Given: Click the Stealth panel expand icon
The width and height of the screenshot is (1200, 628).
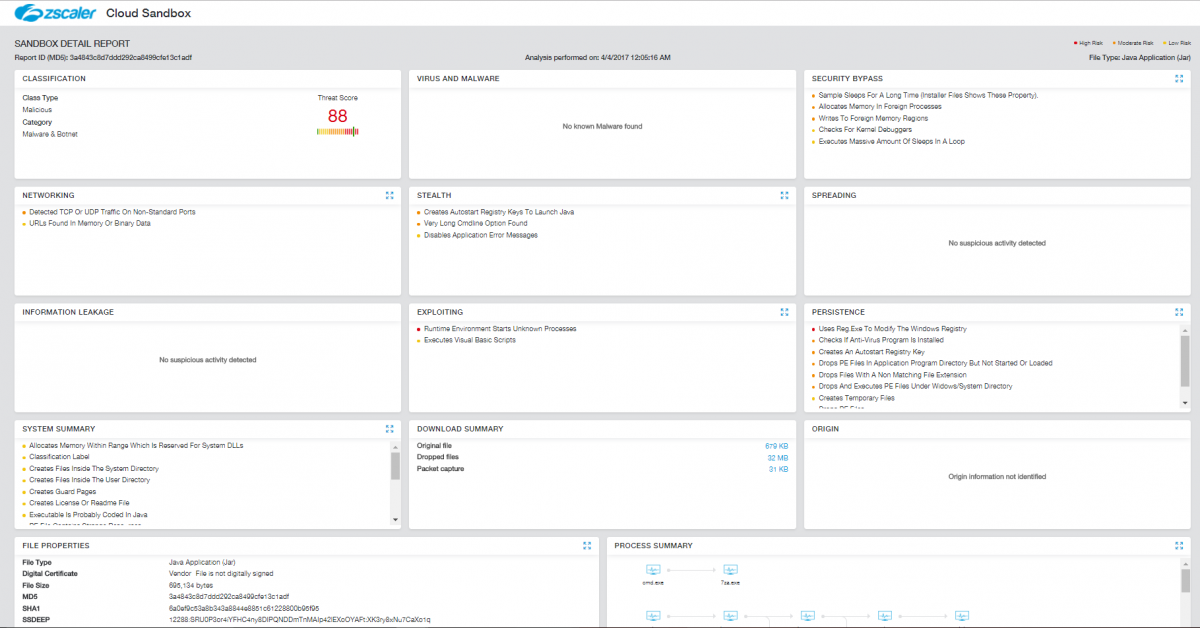Looking at the screenshot, I should pyautogui.click(x=784, y=195).
